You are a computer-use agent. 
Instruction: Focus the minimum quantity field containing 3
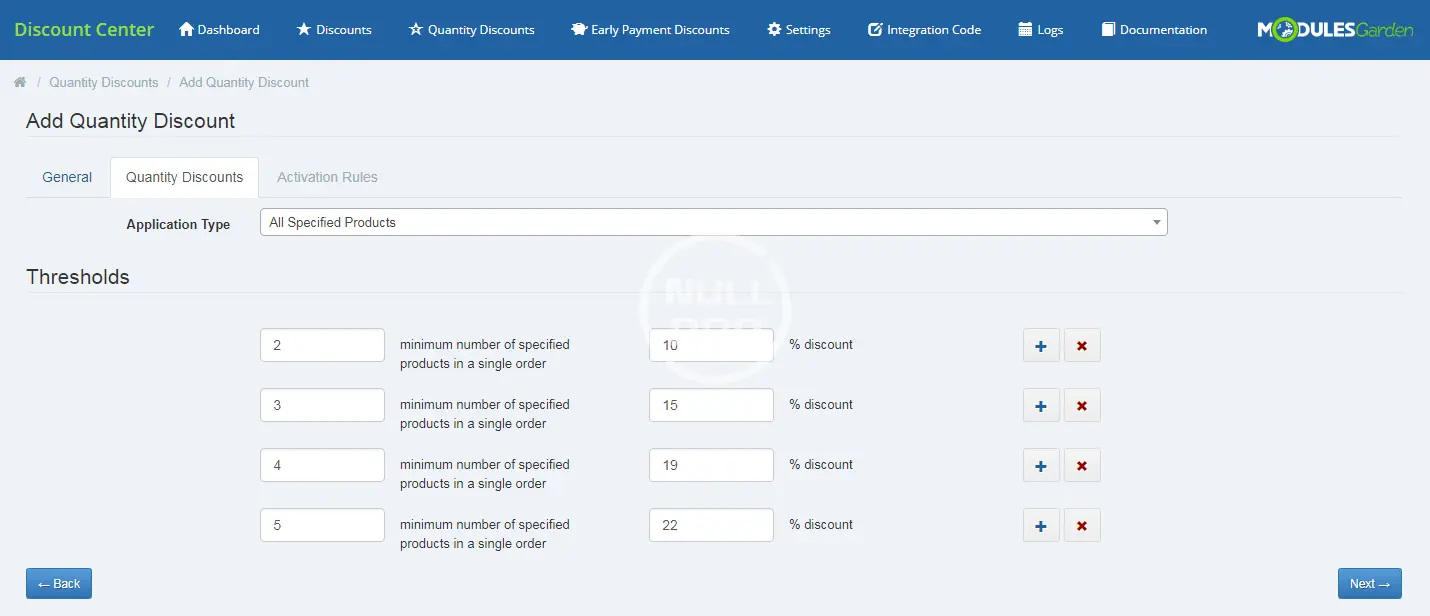(x=322, y=405)
